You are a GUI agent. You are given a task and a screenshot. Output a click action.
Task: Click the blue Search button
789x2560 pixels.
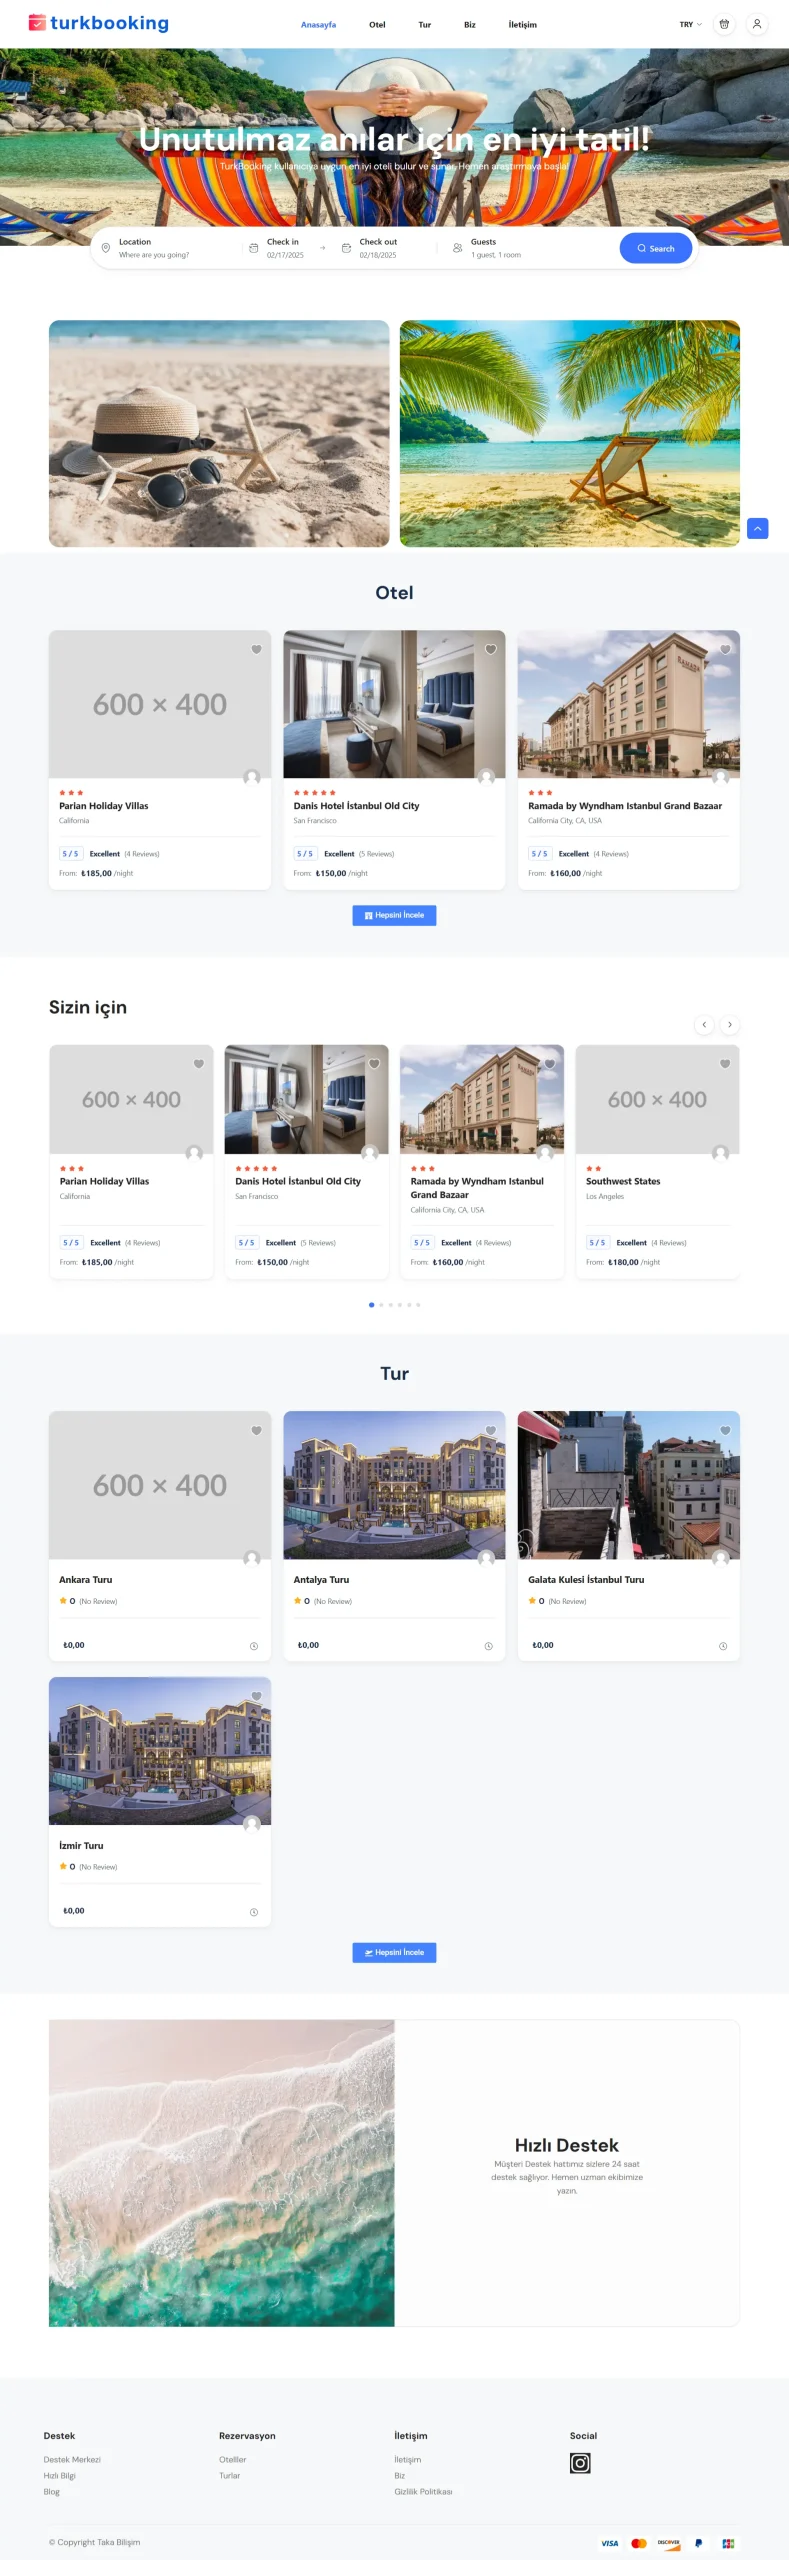656,248
